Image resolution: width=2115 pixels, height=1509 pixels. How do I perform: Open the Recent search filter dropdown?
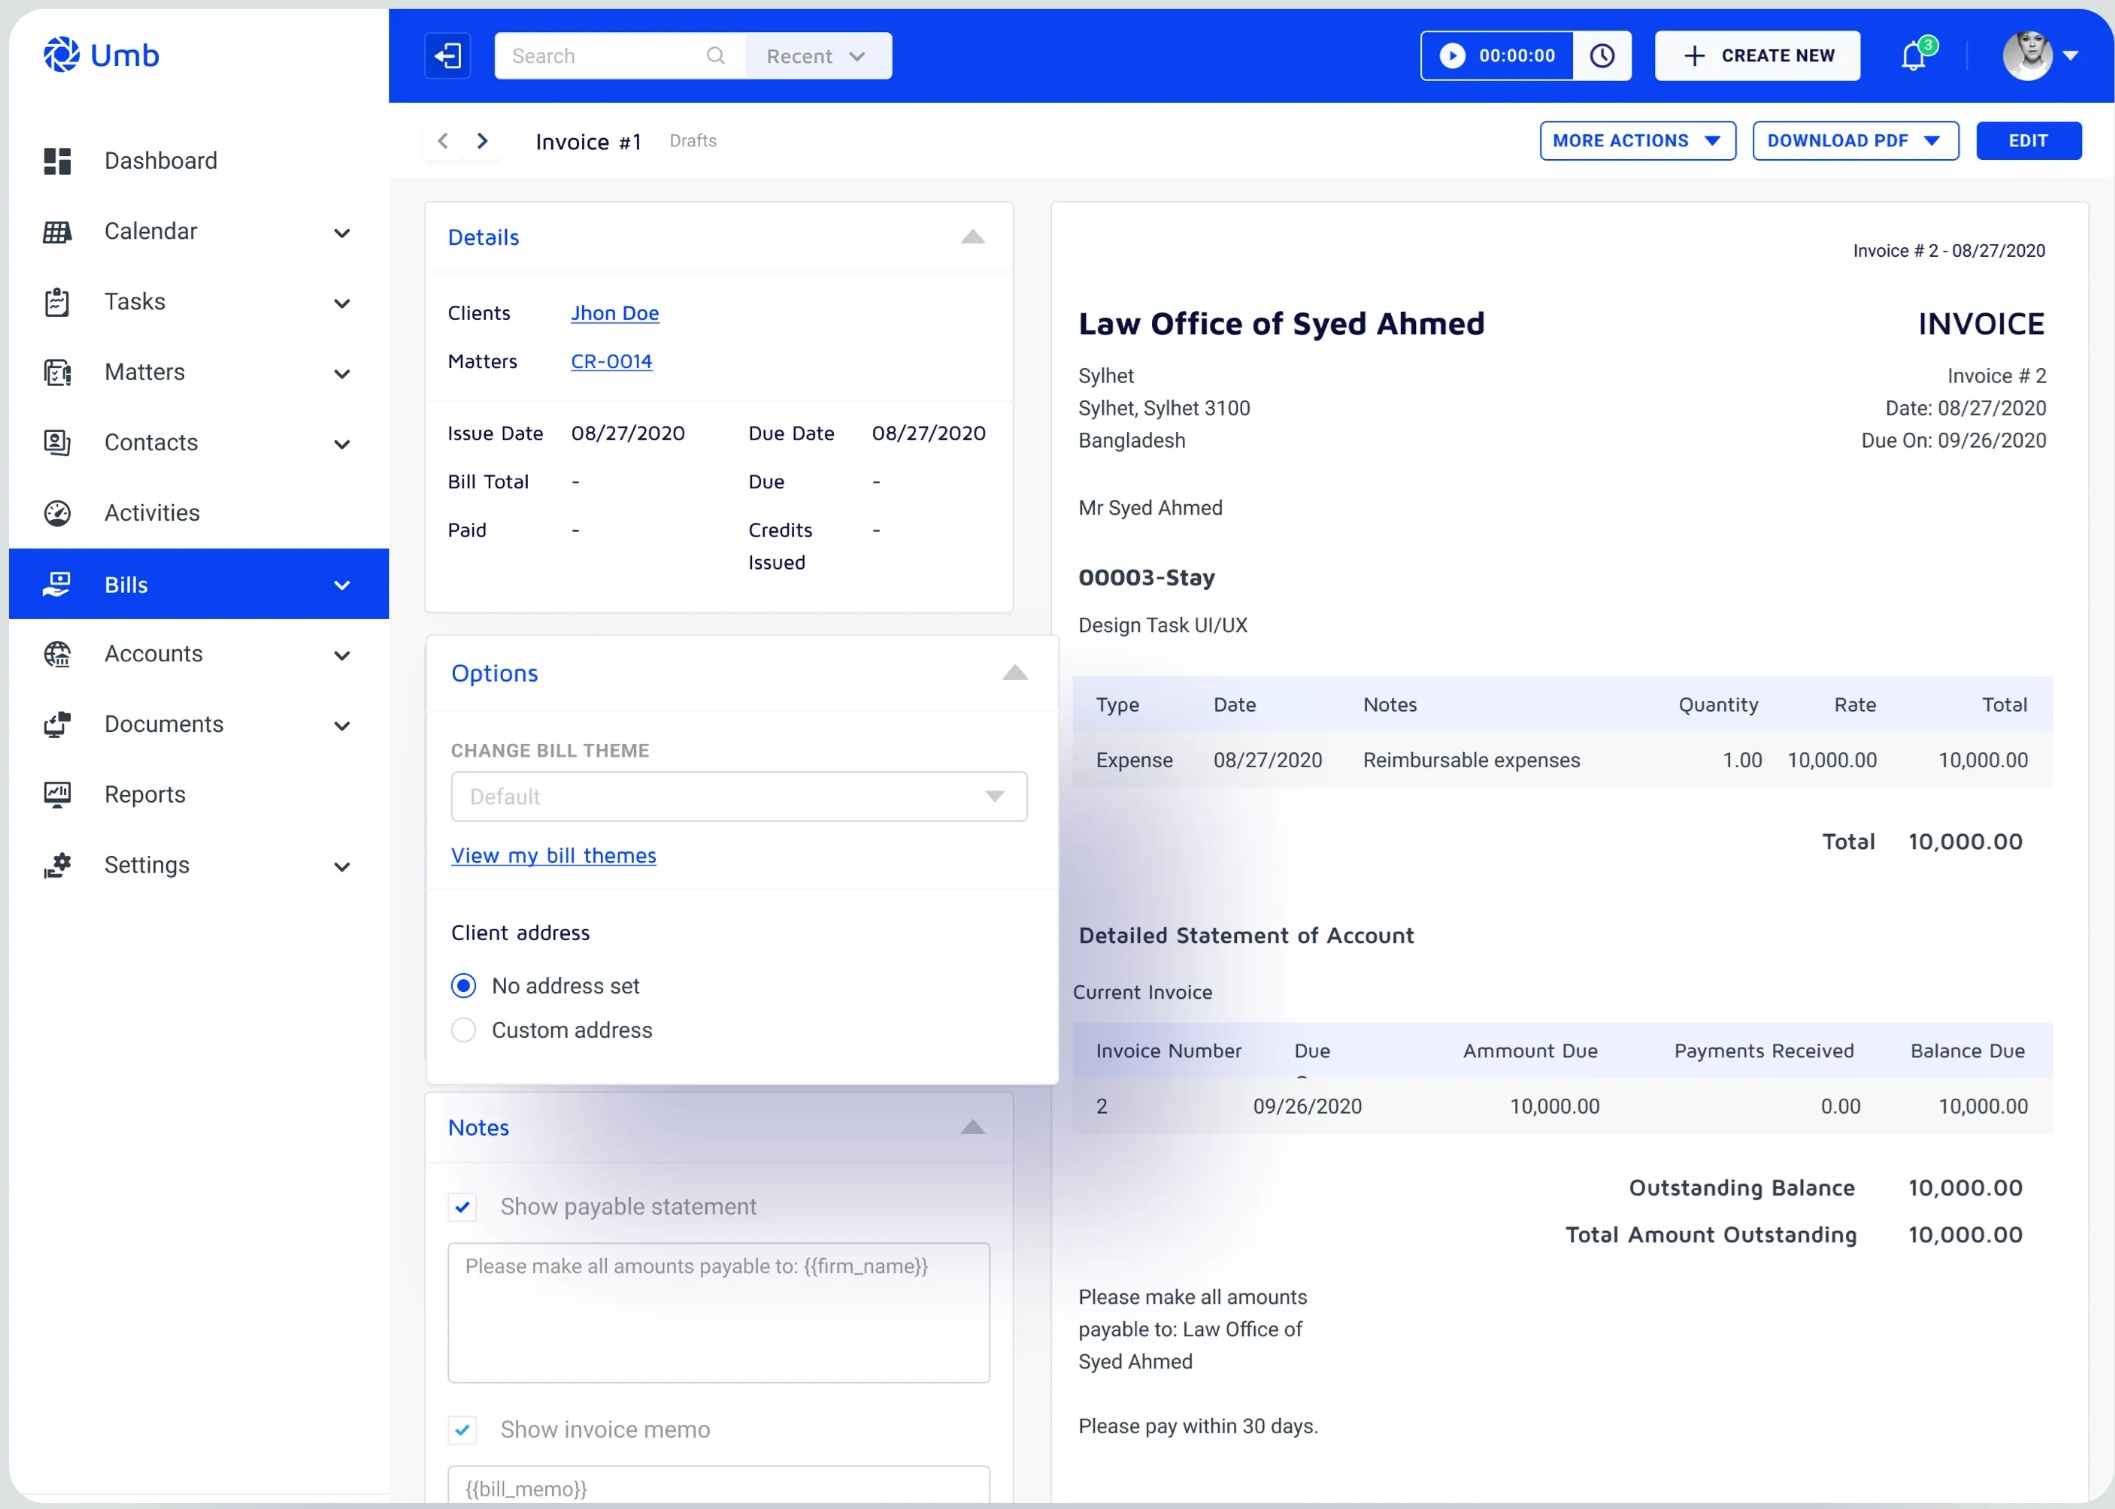click(817, 56)
